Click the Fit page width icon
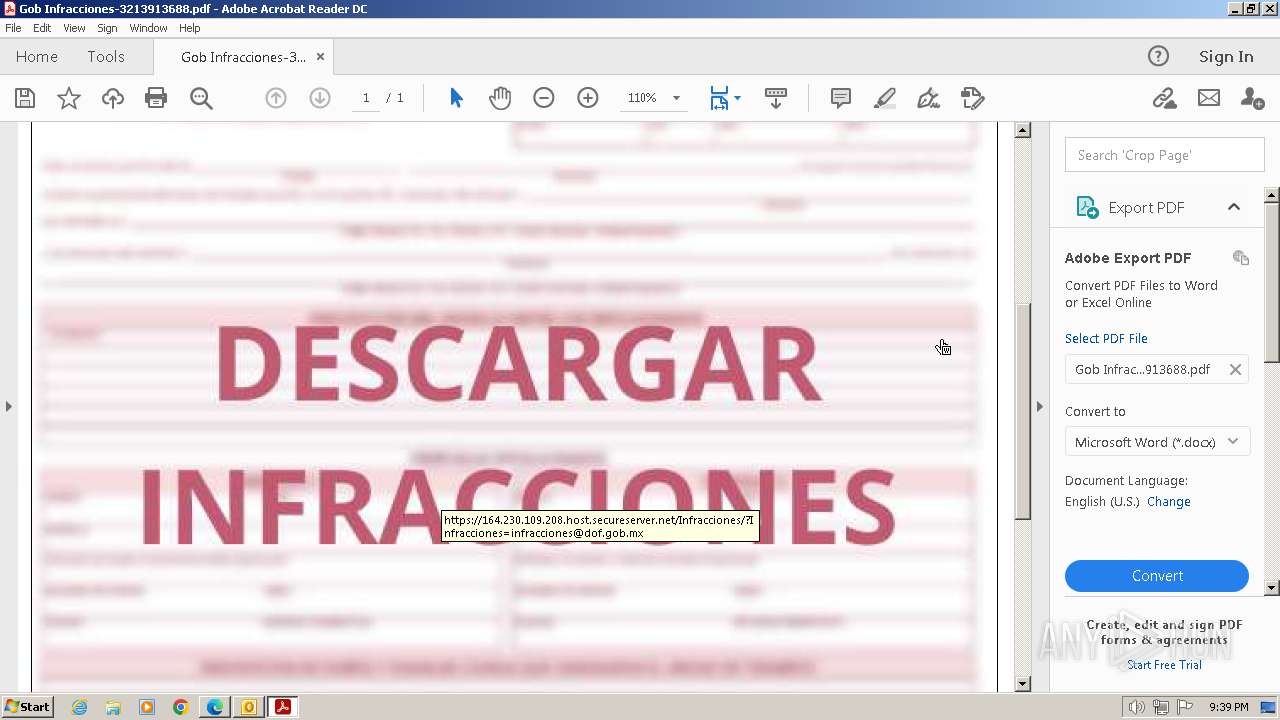This screenshot has width=1280, height=720. click(719, 98)
